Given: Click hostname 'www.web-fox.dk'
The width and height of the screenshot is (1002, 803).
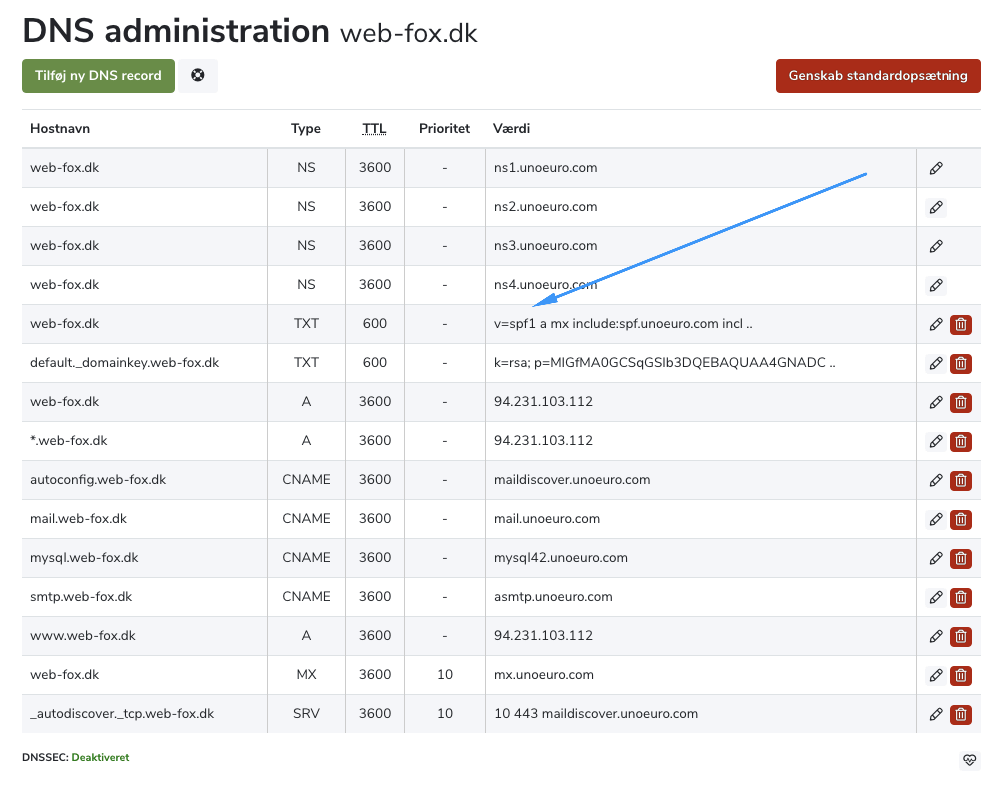Looking at the screenshot, I should pos(83,636).
